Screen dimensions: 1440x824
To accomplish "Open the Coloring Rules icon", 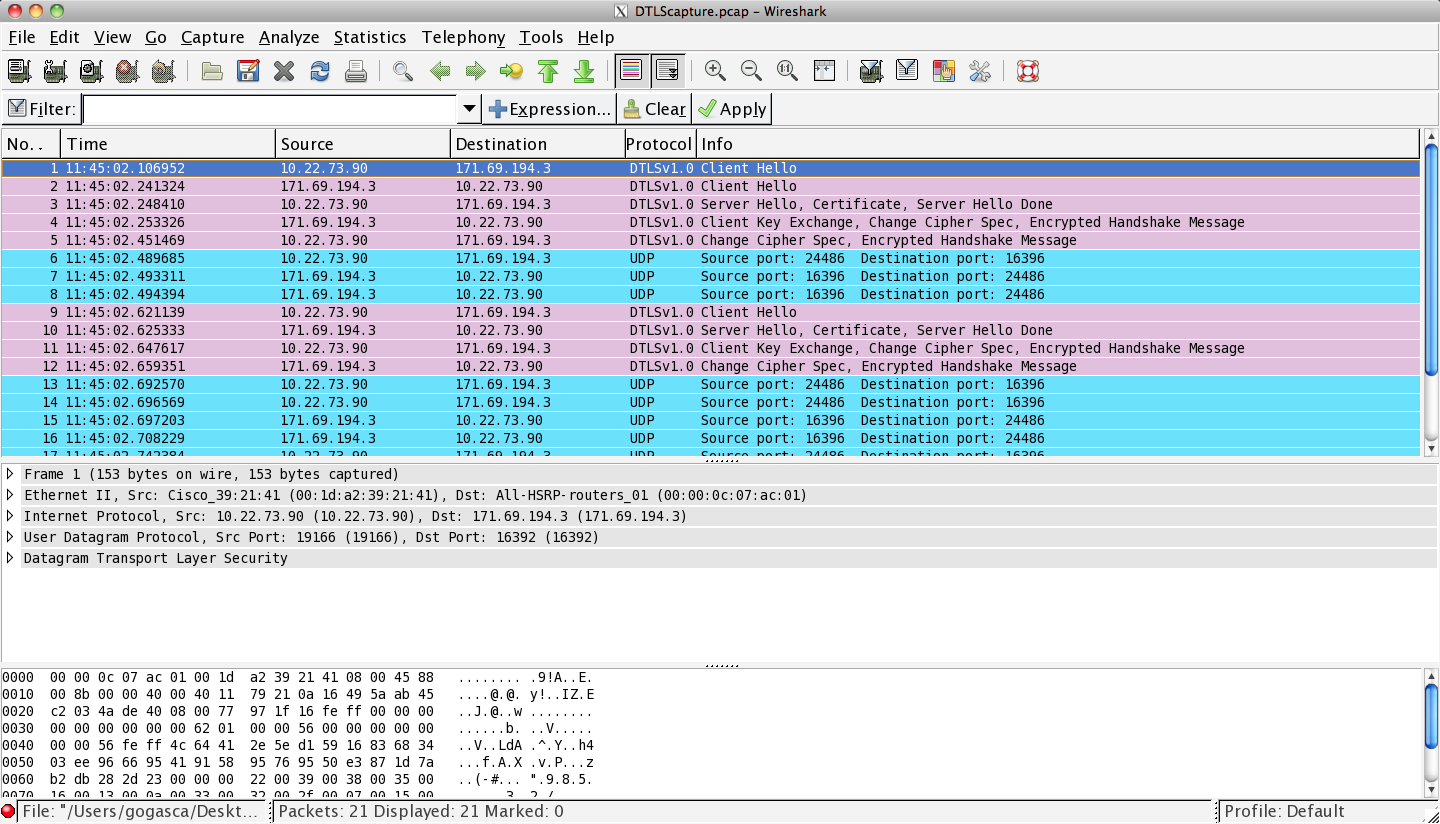I will [x=943, y=71].
